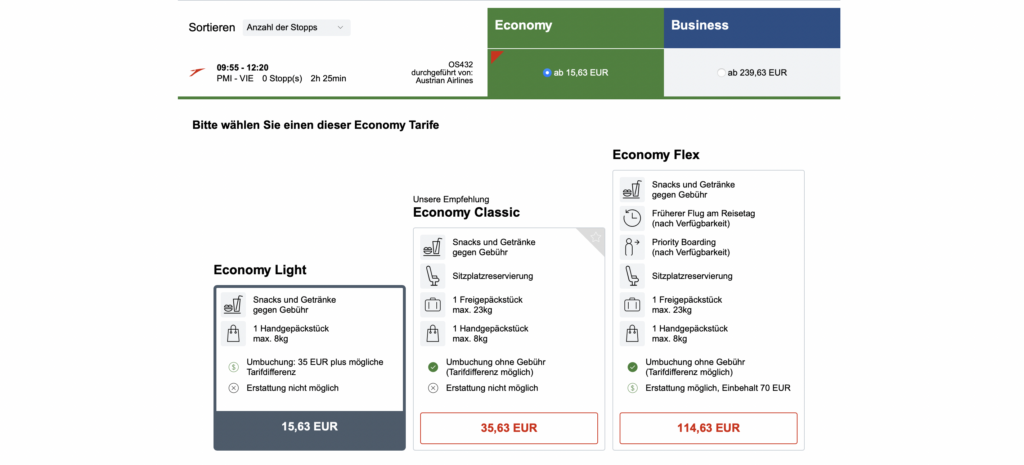
Task: Click Economy Flex refund euro icon
Action: coord(632,388)
